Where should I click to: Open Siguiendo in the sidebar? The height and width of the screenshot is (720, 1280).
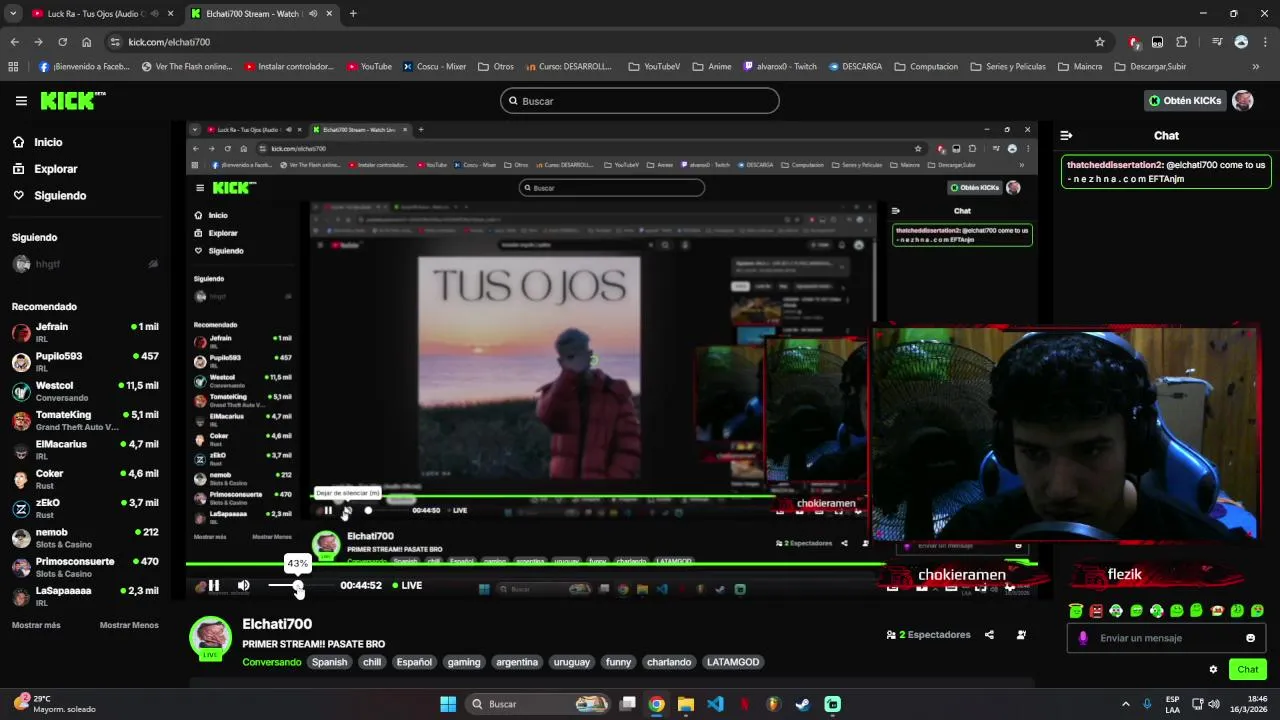pyautogui.click(x=60, y=196)
